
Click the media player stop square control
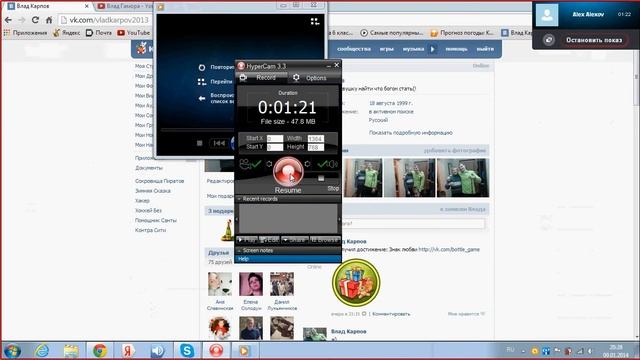click(200, 143)
